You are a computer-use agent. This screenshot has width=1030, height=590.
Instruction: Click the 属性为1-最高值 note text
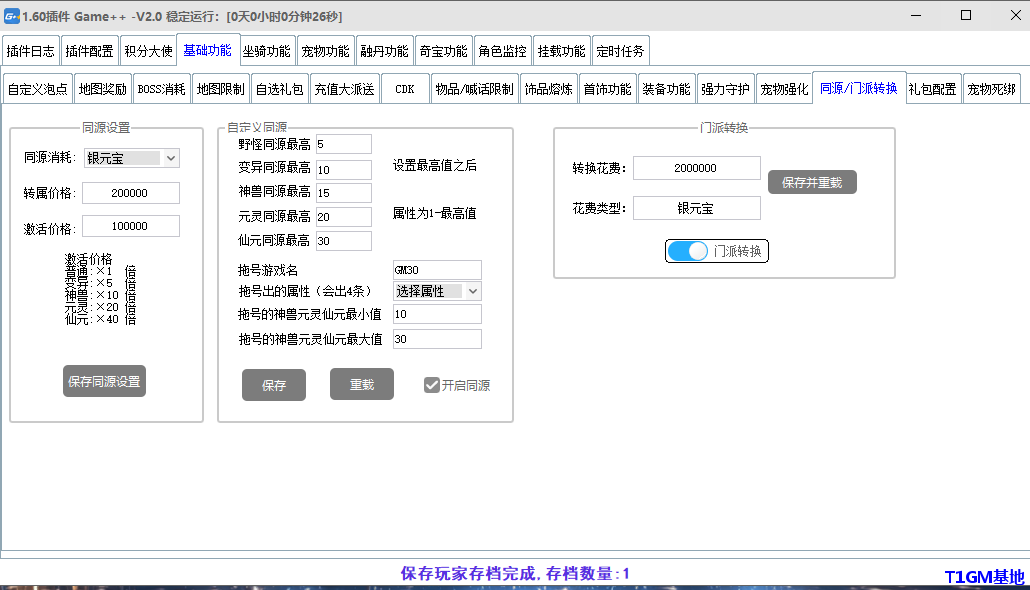[x=434, y=214]
